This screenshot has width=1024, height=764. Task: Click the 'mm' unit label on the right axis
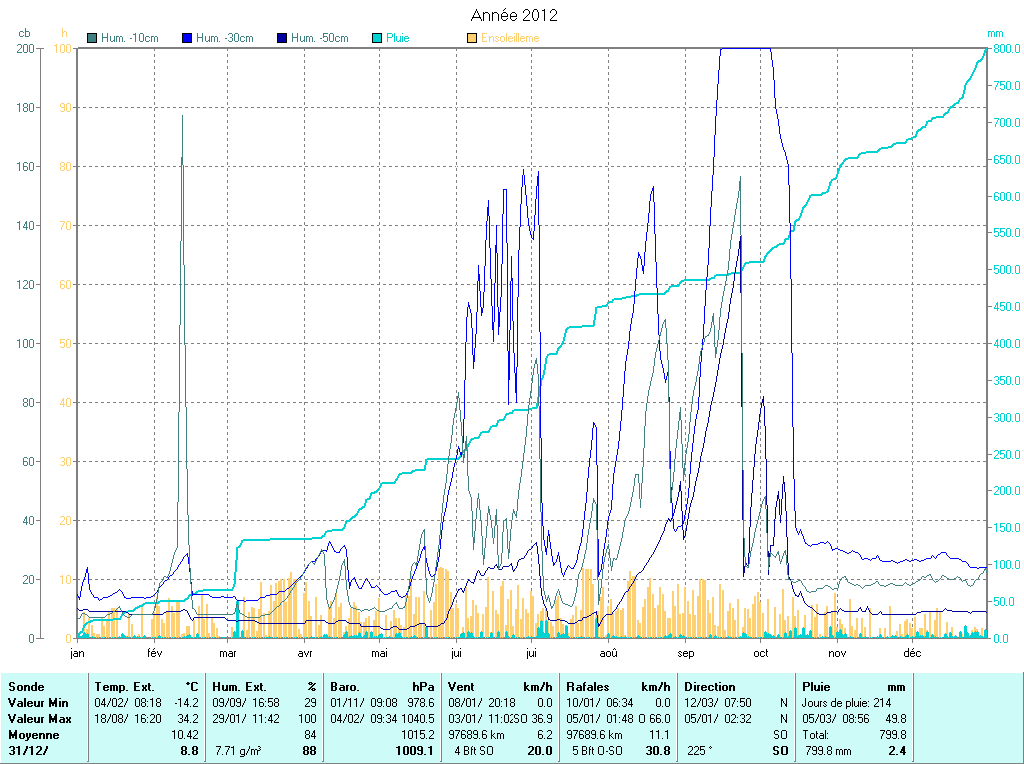coord(996,33)
